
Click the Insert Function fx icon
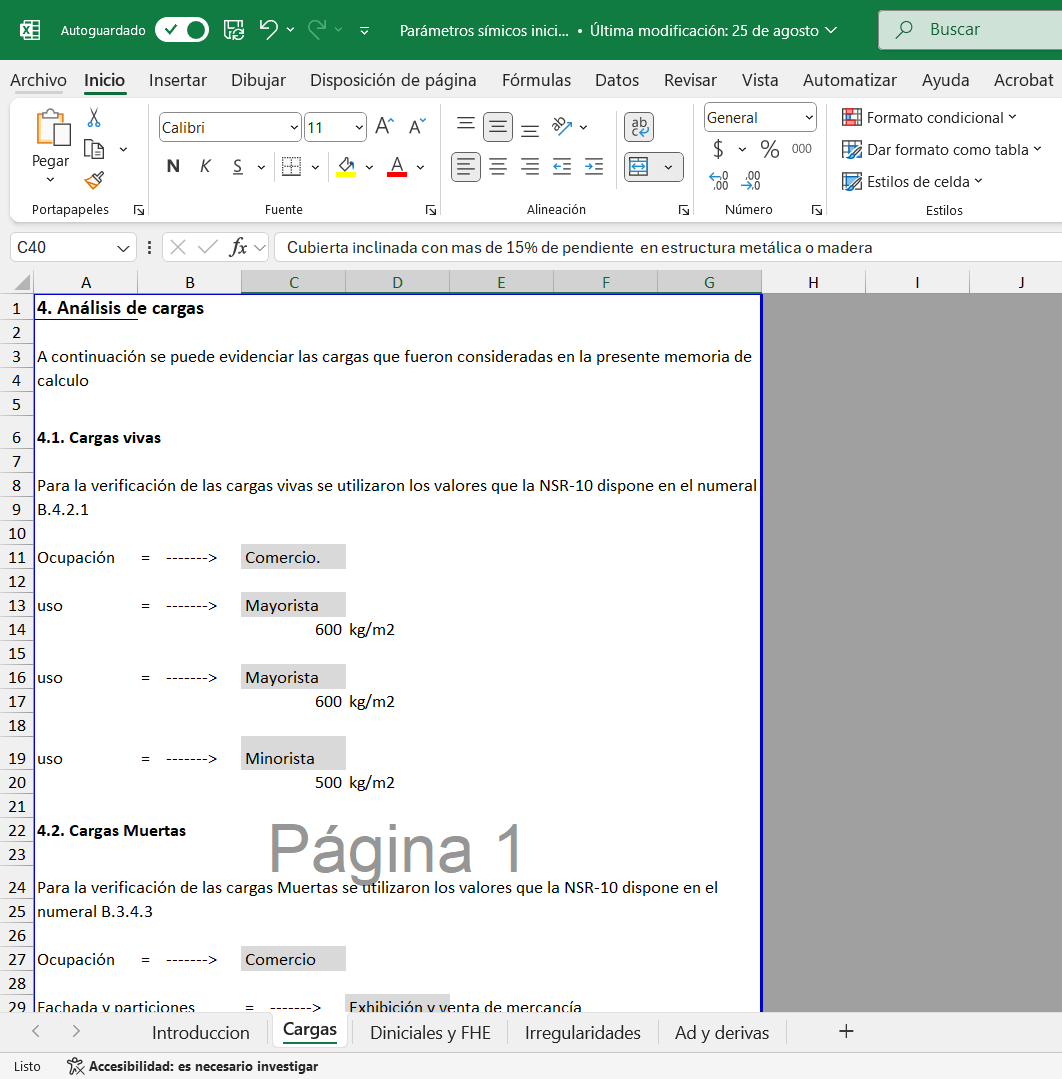pyautogui.click(x=238, y=247)
